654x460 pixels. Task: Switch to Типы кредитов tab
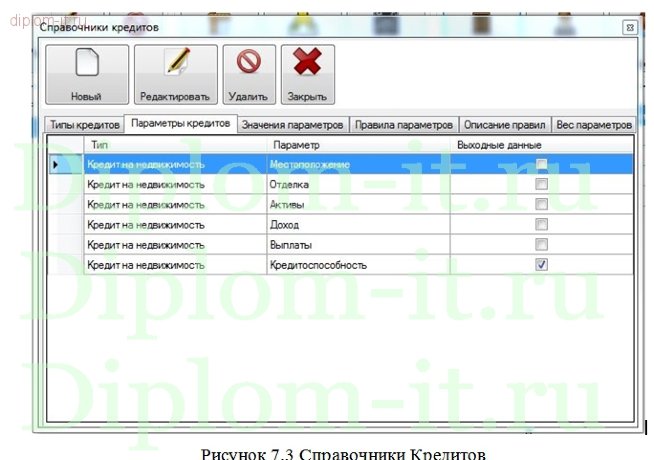[83, 125]
